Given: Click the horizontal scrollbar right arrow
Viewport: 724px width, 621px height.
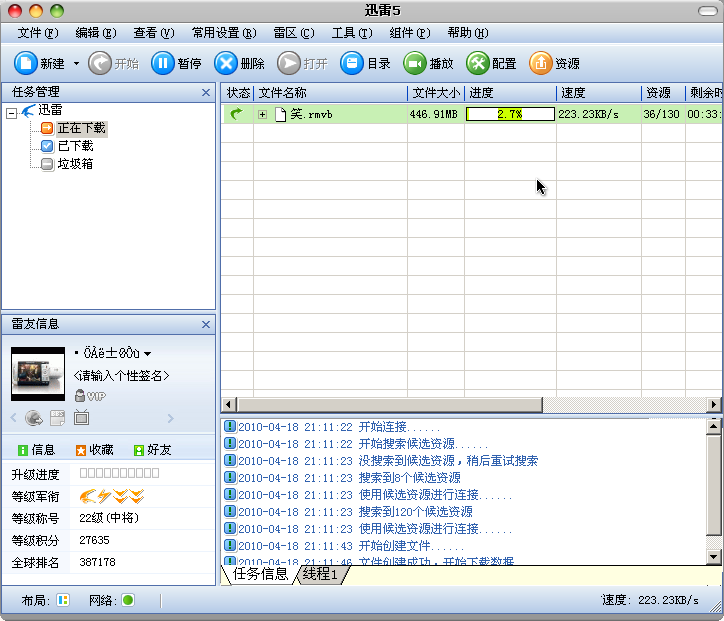Looking at the screenshot, I should point(714,404).
